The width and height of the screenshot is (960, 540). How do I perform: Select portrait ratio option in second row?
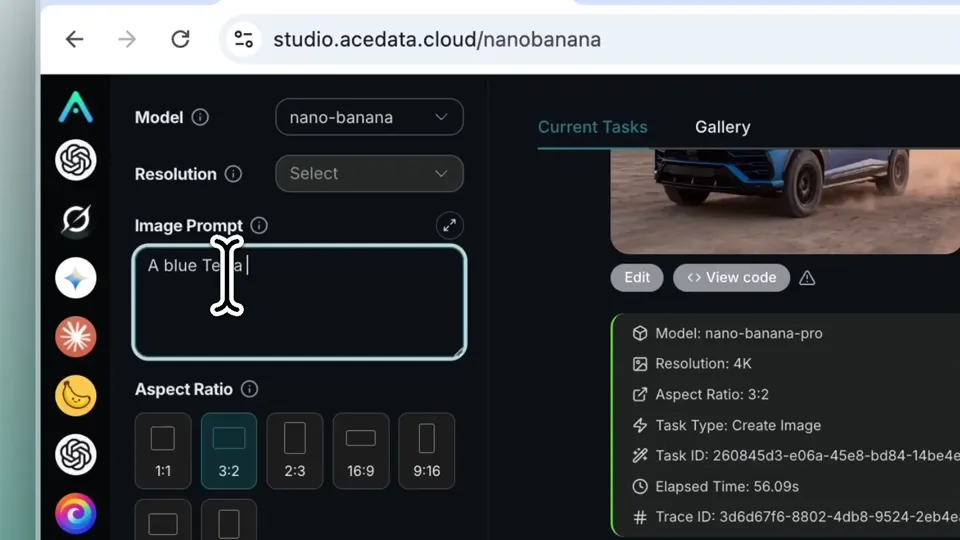tap(229, 520)
